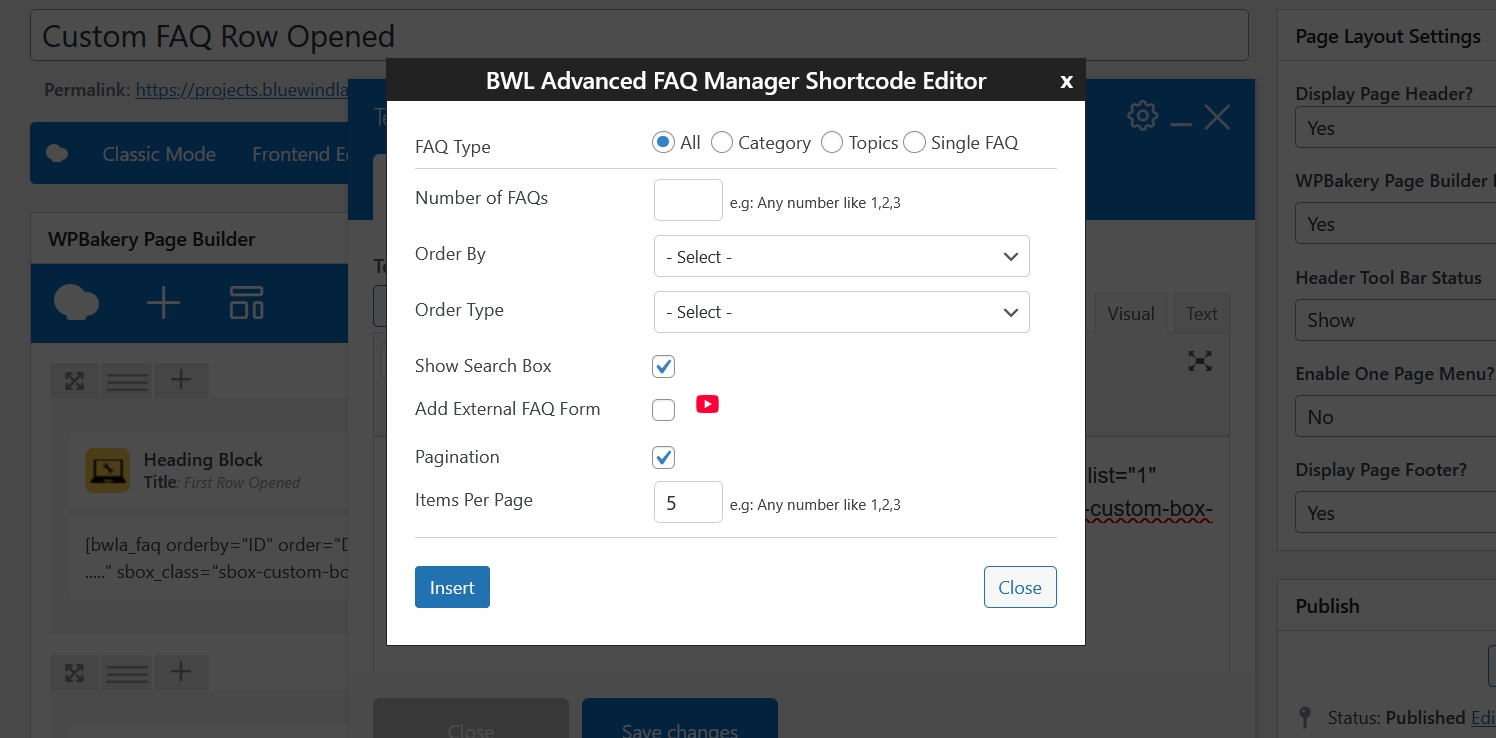Switch to the Visual editor tab
Viewport: 1496px width, 738px height.
point(1131,314)
